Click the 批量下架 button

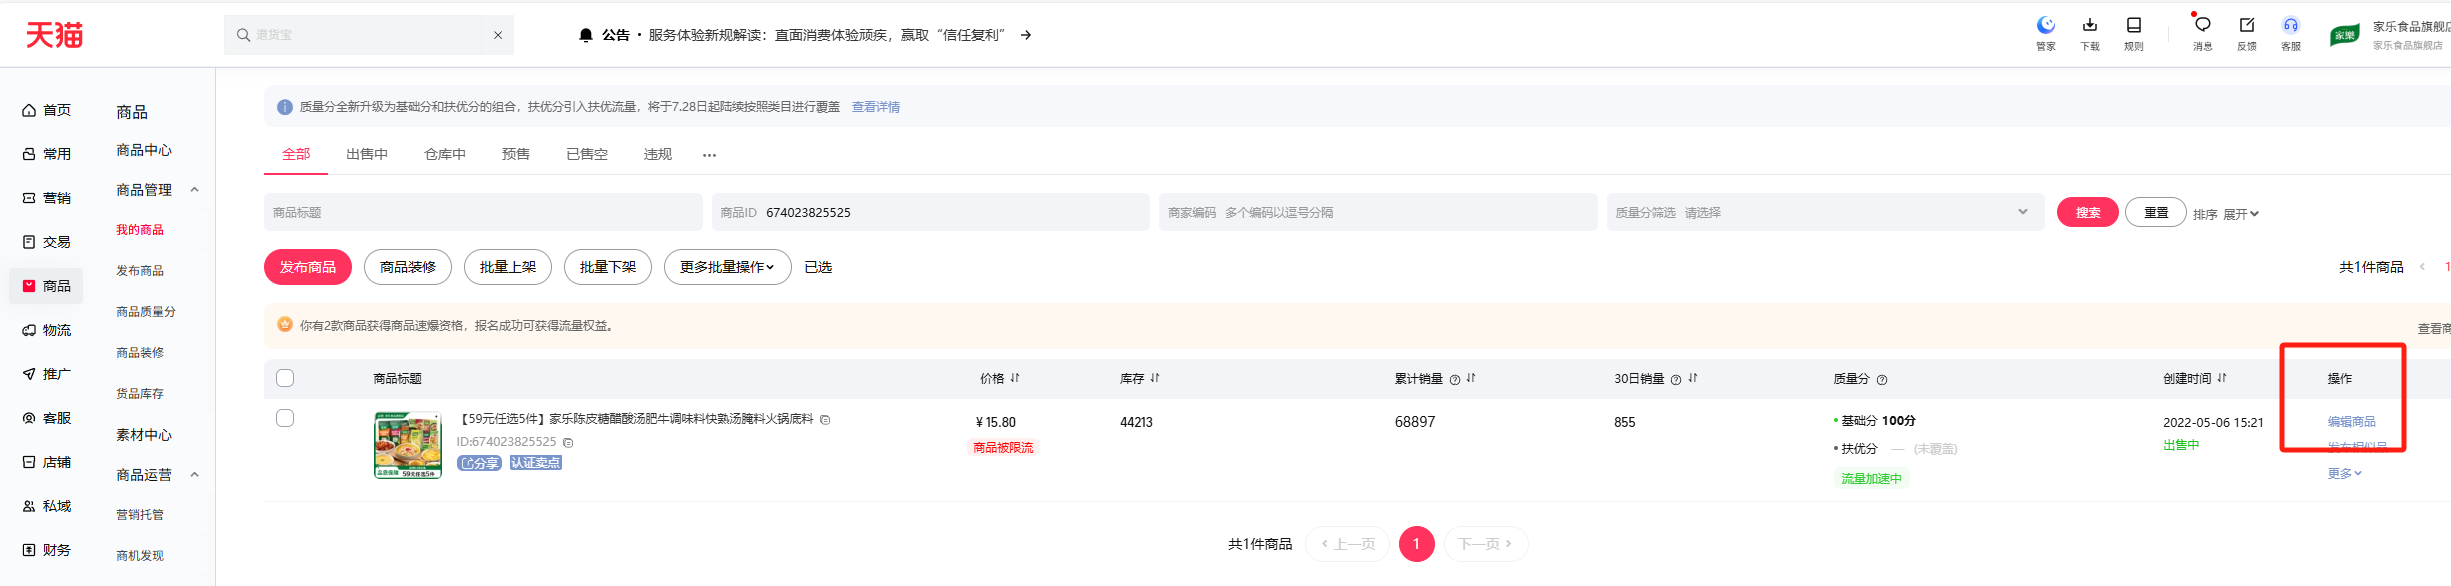point(608,267)
